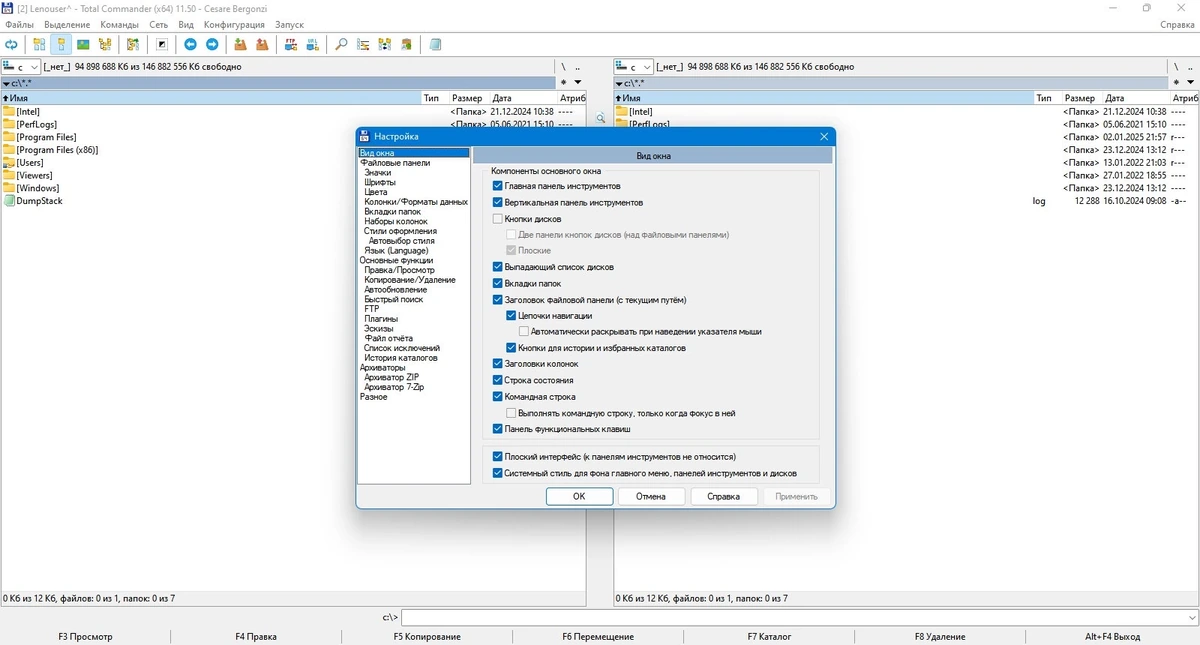Open the left panel drive 'c' dropdown

(21, 67)
